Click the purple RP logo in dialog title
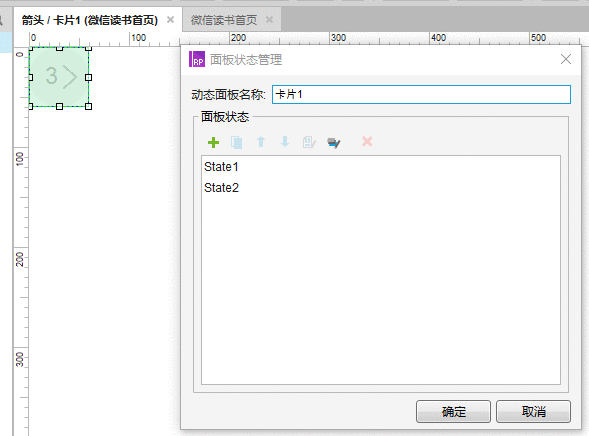589x436 pixels. [x=197, y=59]
